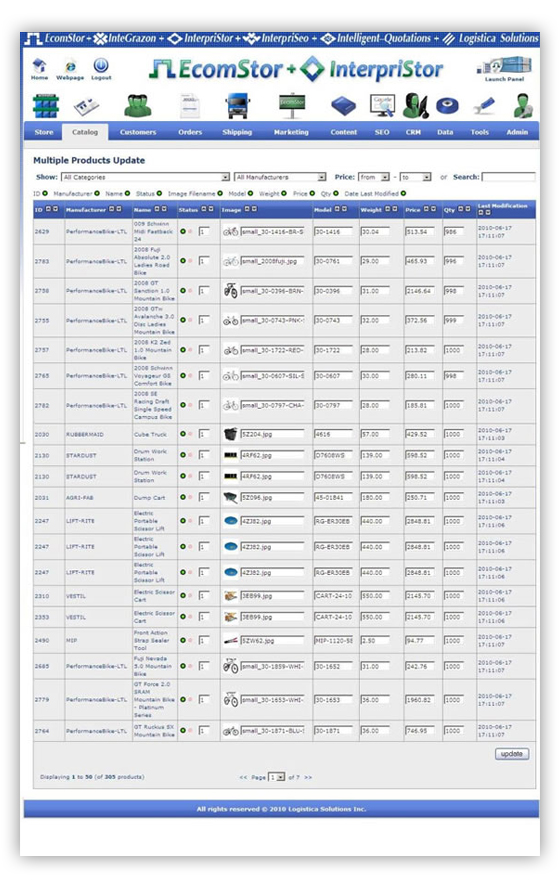Click the Tools wrench icon
Viewport: 560px width, 888px height.
pos(482,106)
